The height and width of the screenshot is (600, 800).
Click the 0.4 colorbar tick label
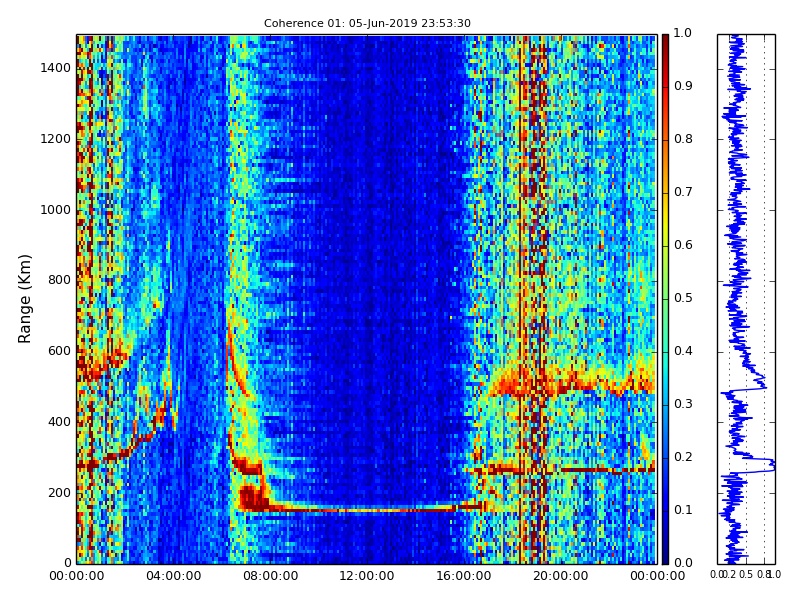pos(683,351)
